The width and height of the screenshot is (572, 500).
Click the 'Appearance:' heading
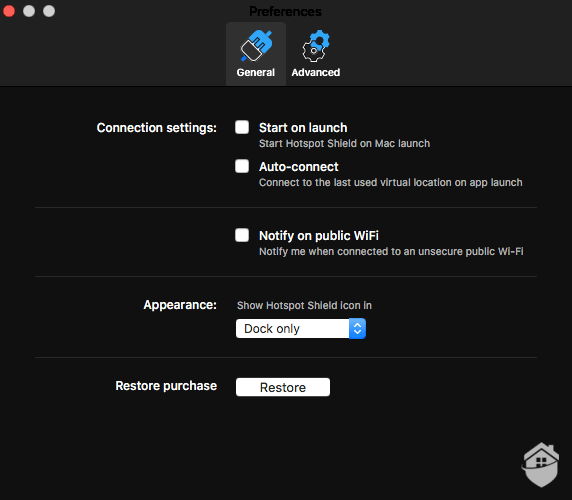[x=180, y=305]
